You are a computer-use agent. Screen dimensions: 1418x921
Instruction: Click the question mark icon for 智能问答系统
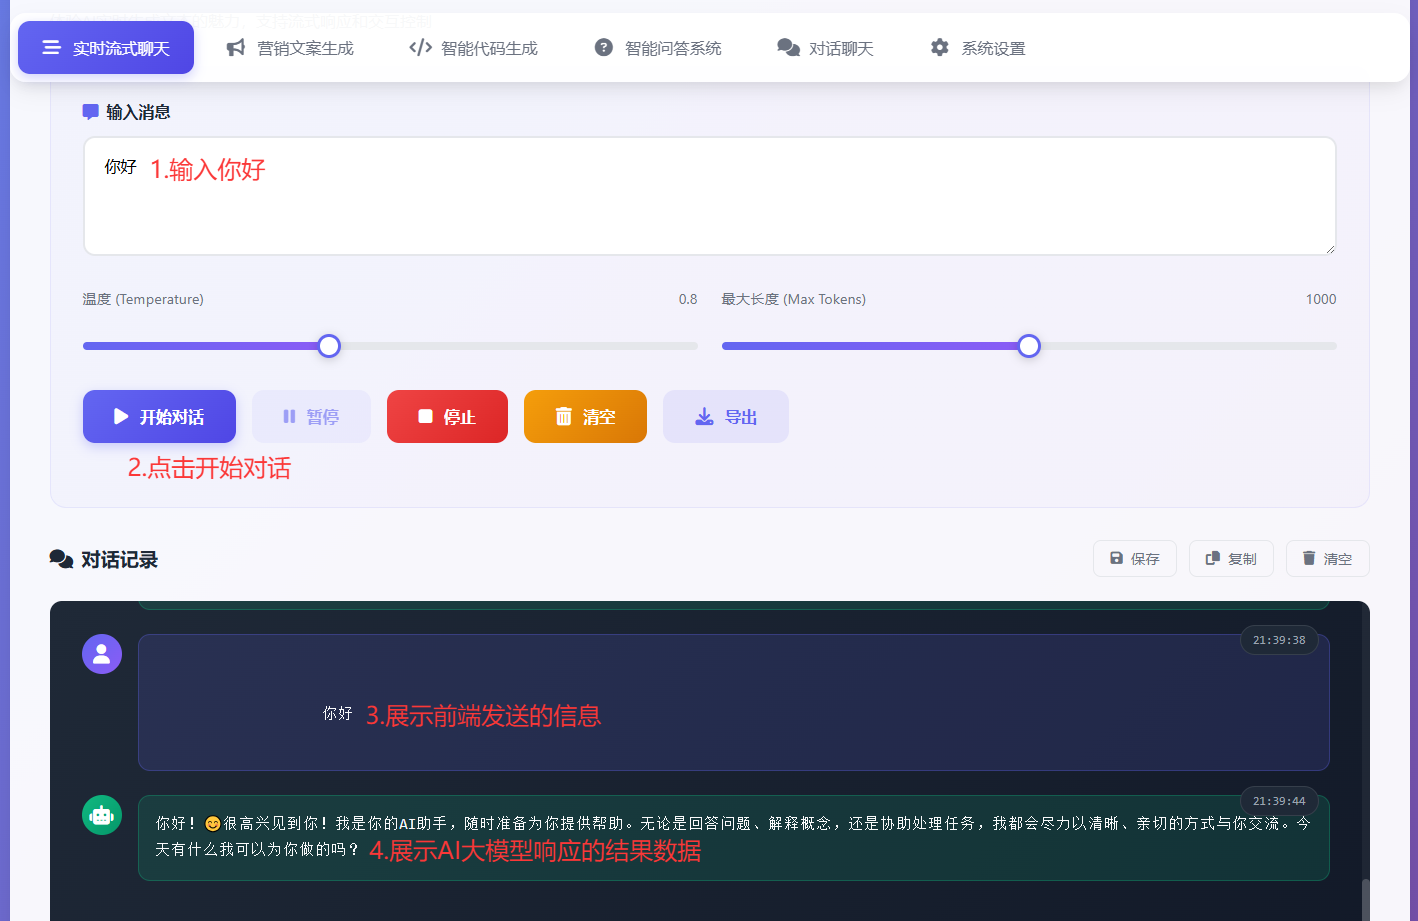(x=604, y=48)
